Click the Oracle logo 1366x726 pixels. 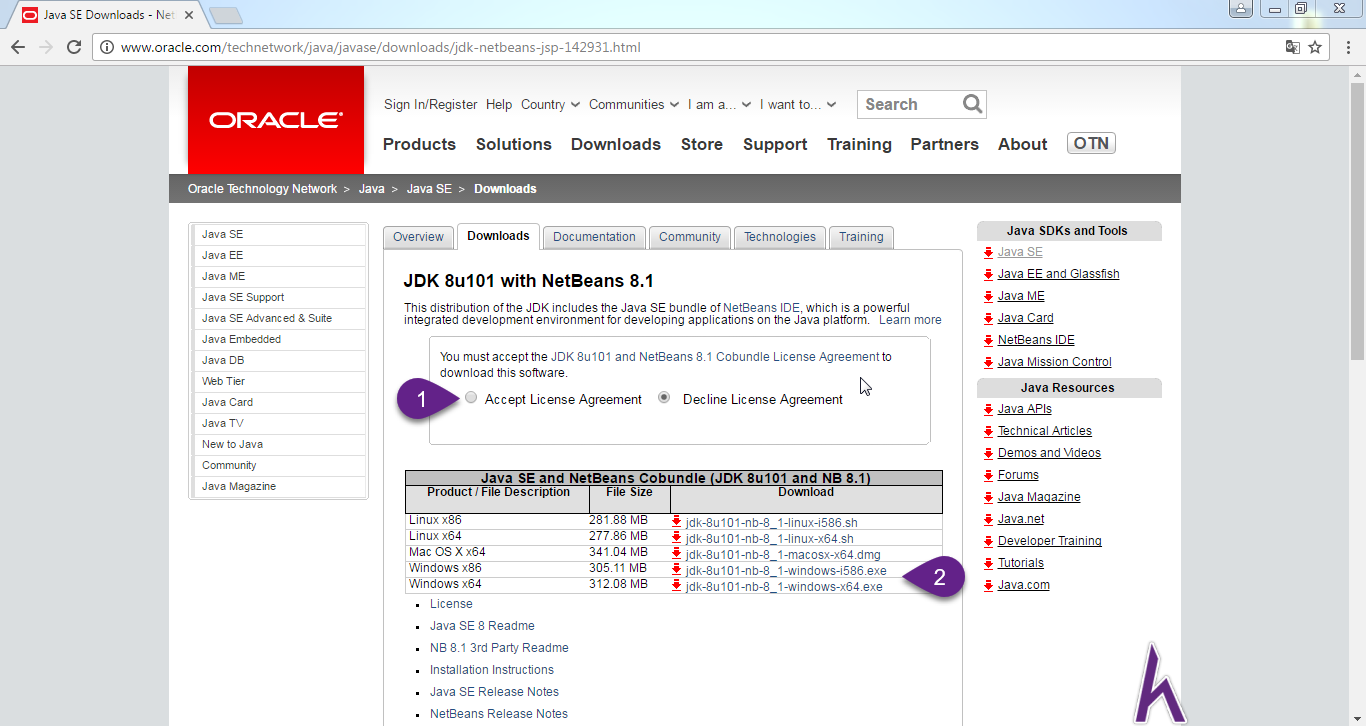(276, 120)
